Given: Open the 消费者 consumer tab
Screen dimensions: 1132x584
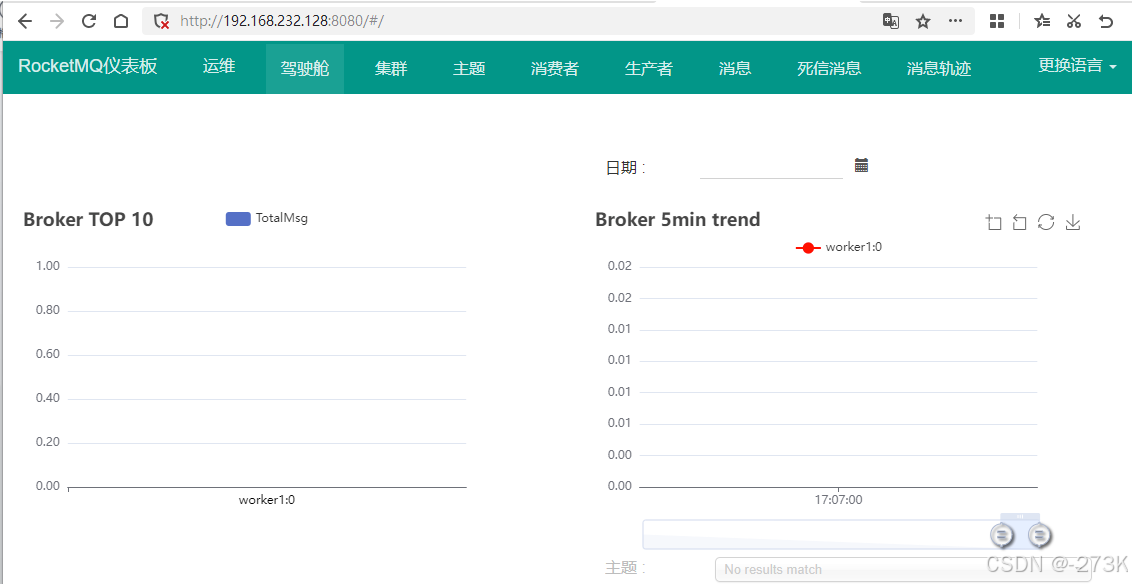Looking at the screenshot, I should point(554,69).
